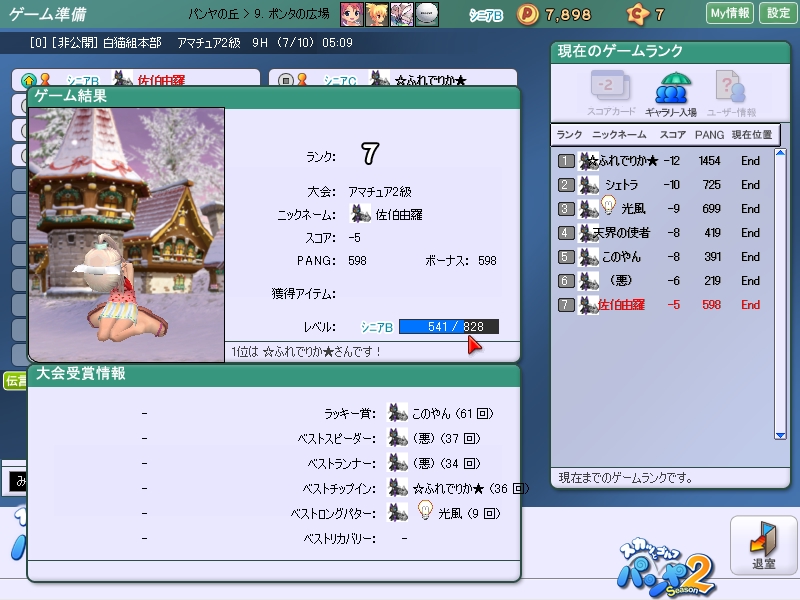Screen dimensions: 800x600
Task: Click the シニアB level label in top bar
Action: [x=486, y=15]
